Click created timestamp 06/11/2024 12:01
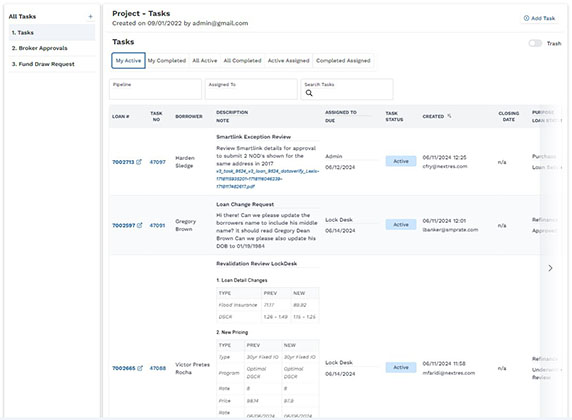572x420 pixels. click(444, 221)
